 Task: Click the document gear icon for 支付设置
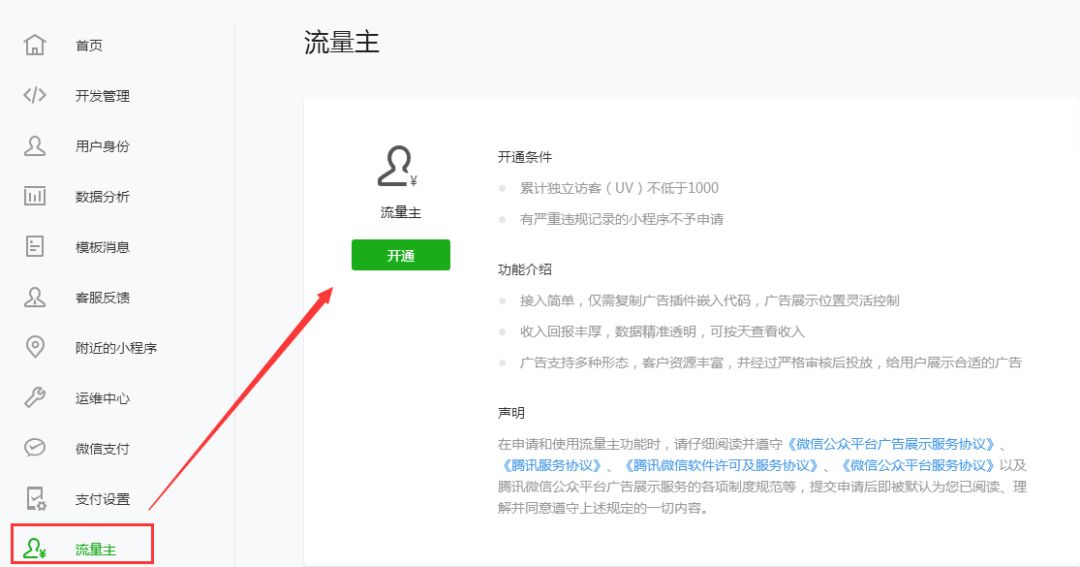tap(36, 498)
